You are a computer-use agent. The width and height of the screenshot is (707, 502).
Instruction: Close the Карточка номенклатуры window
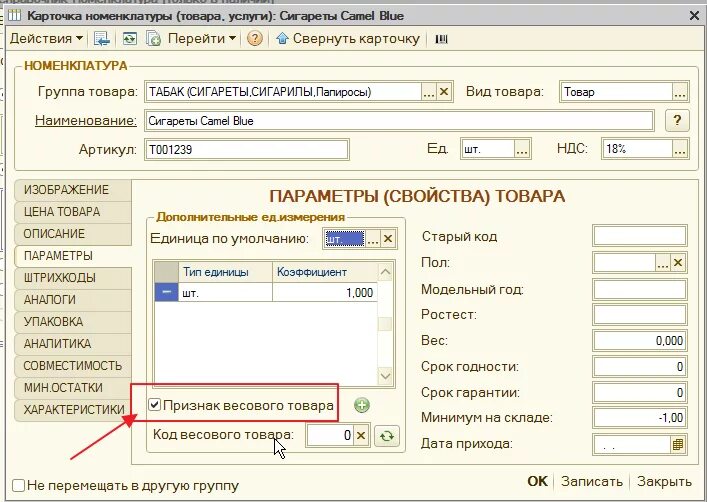pos(694,16)
